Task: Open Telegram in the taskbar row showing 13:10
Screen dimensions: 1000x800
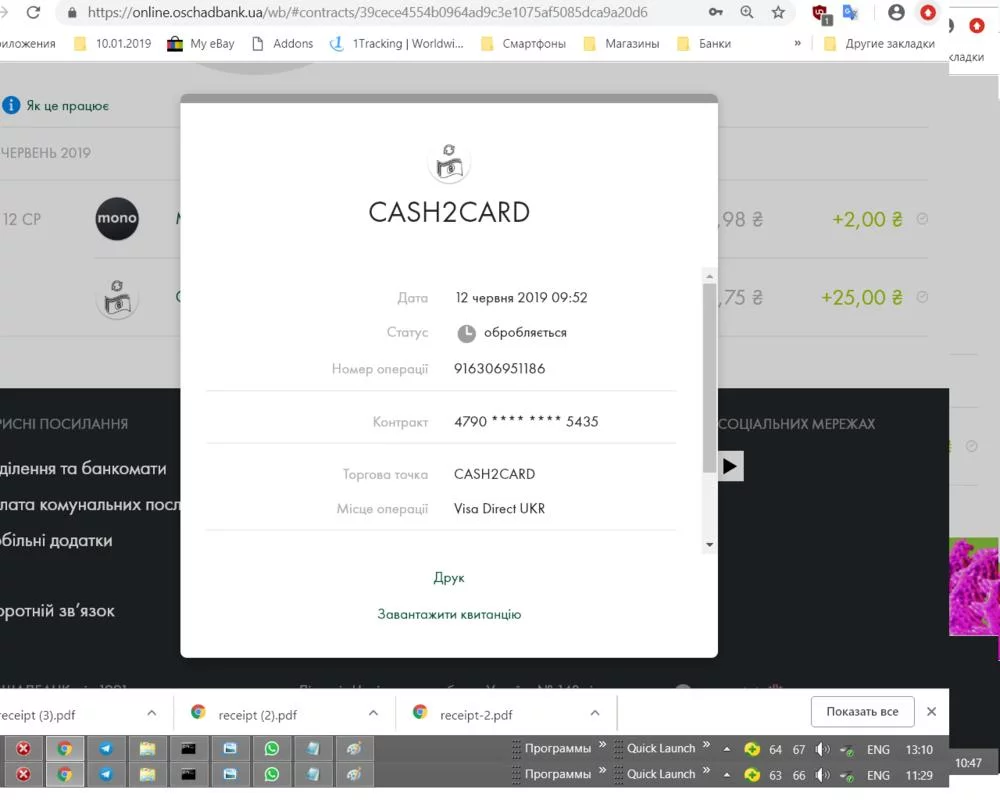Action: pos(106,748)
